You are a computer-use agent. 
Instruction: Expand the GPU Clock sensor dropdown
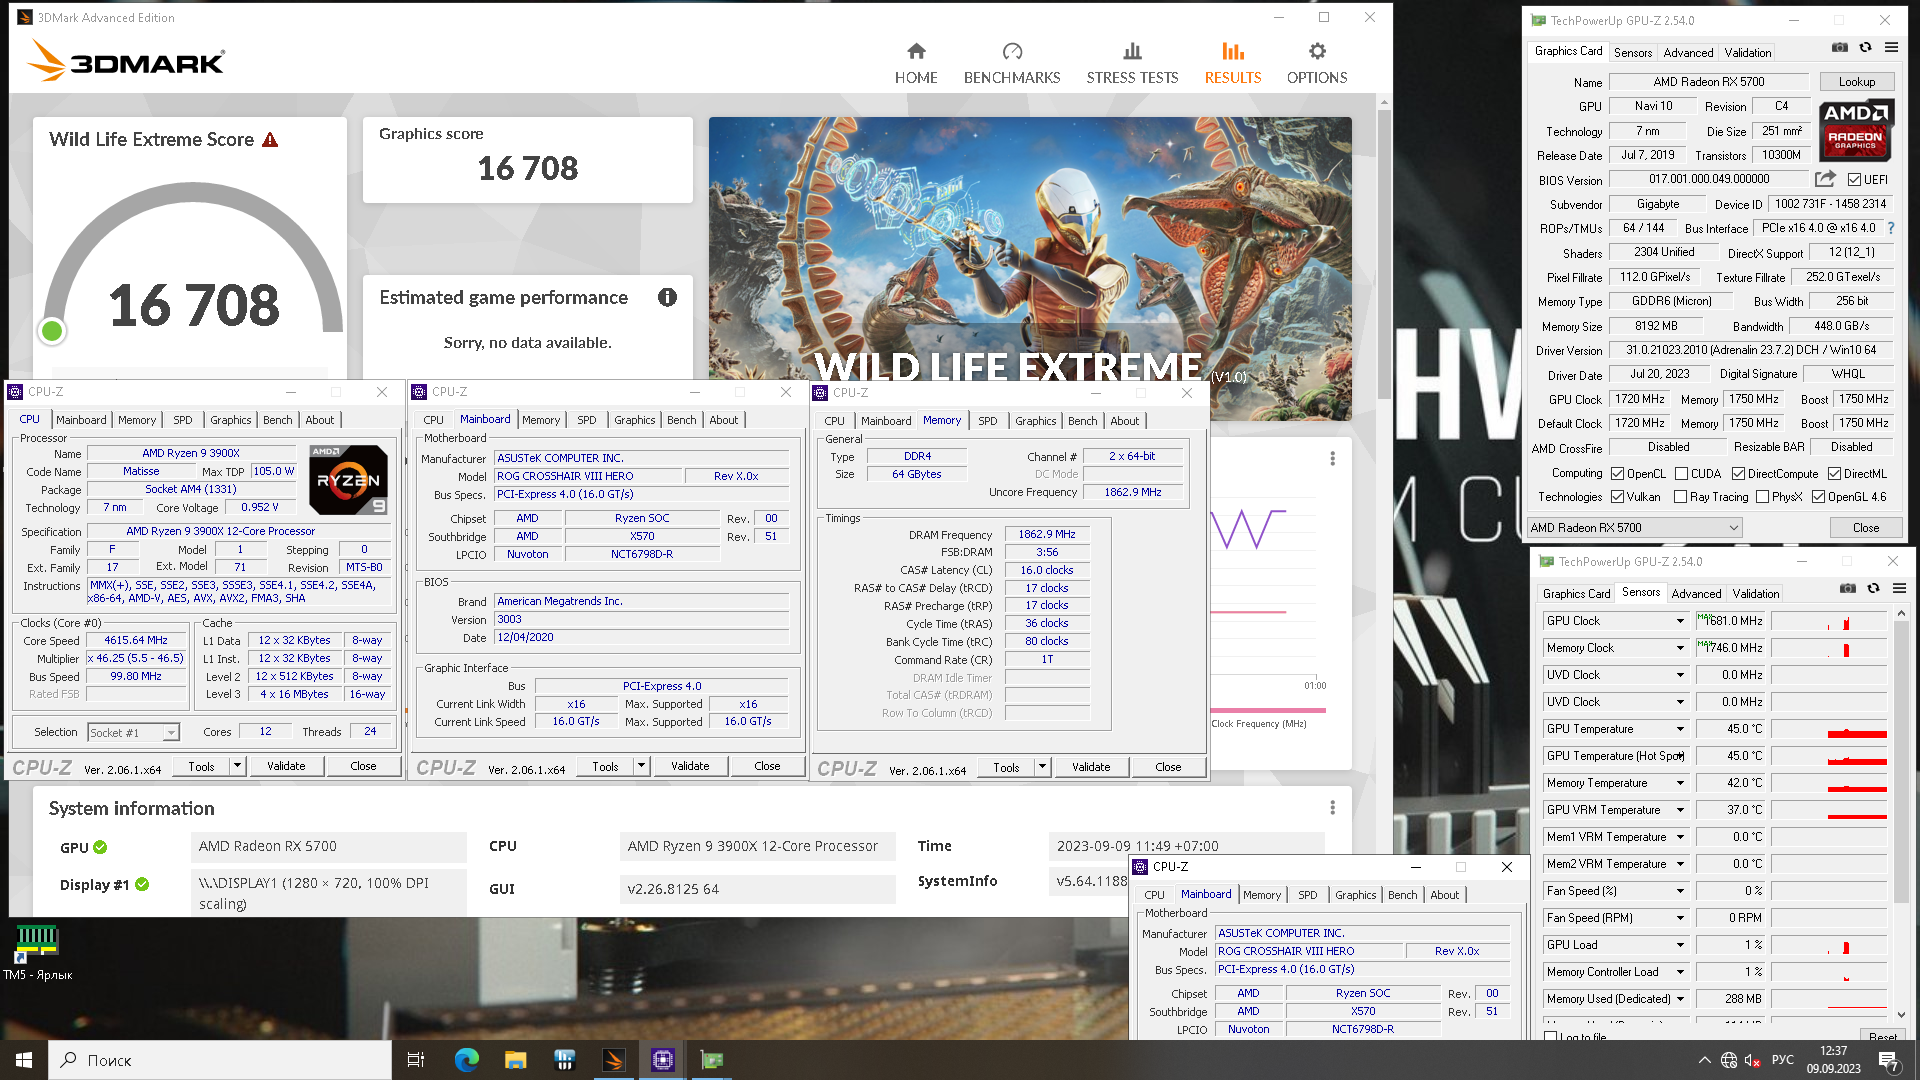pyautogui.click(x=1680, y=621)
